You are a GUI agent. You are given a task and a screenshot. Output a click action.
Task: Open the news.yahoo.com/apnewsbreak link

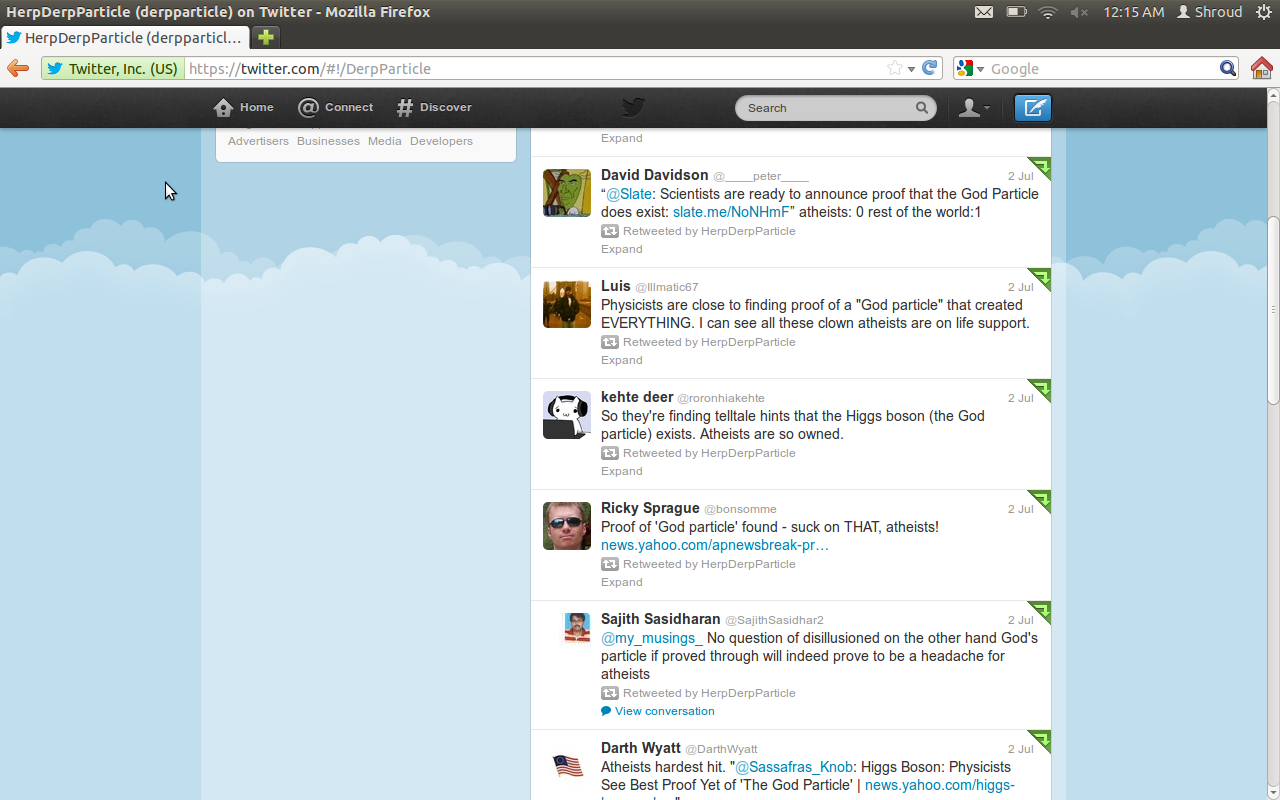[x=715, y=545]
